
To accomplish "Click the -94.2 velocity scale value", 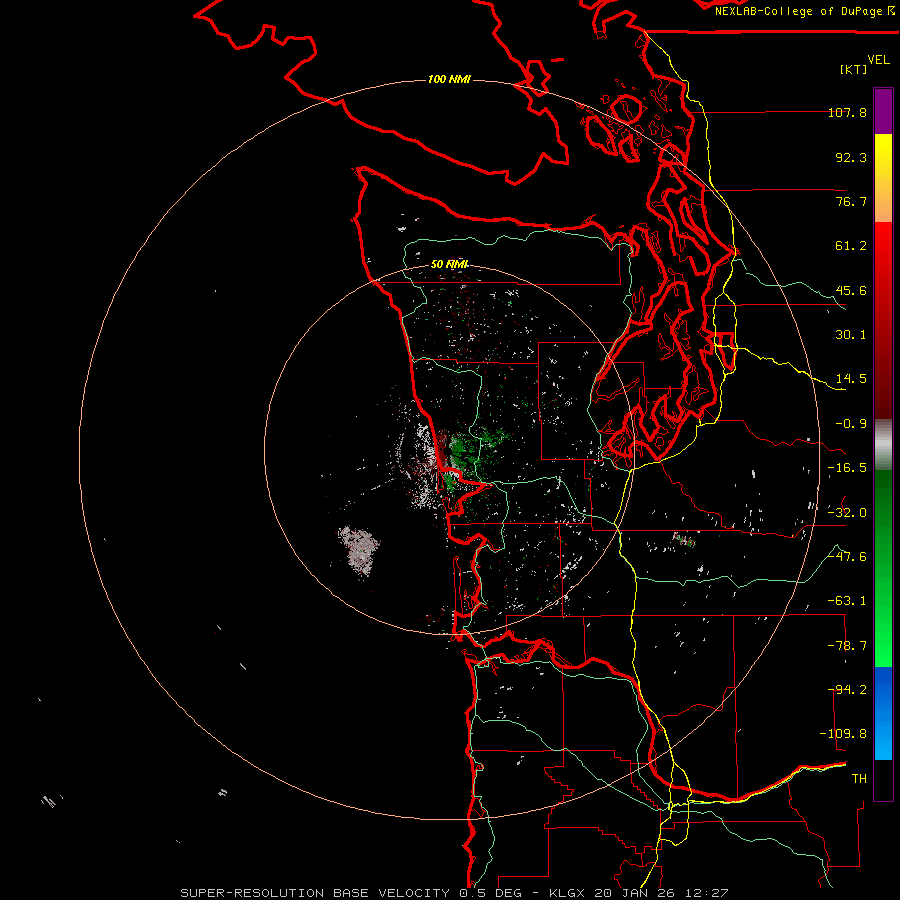I will click(847, 690).
